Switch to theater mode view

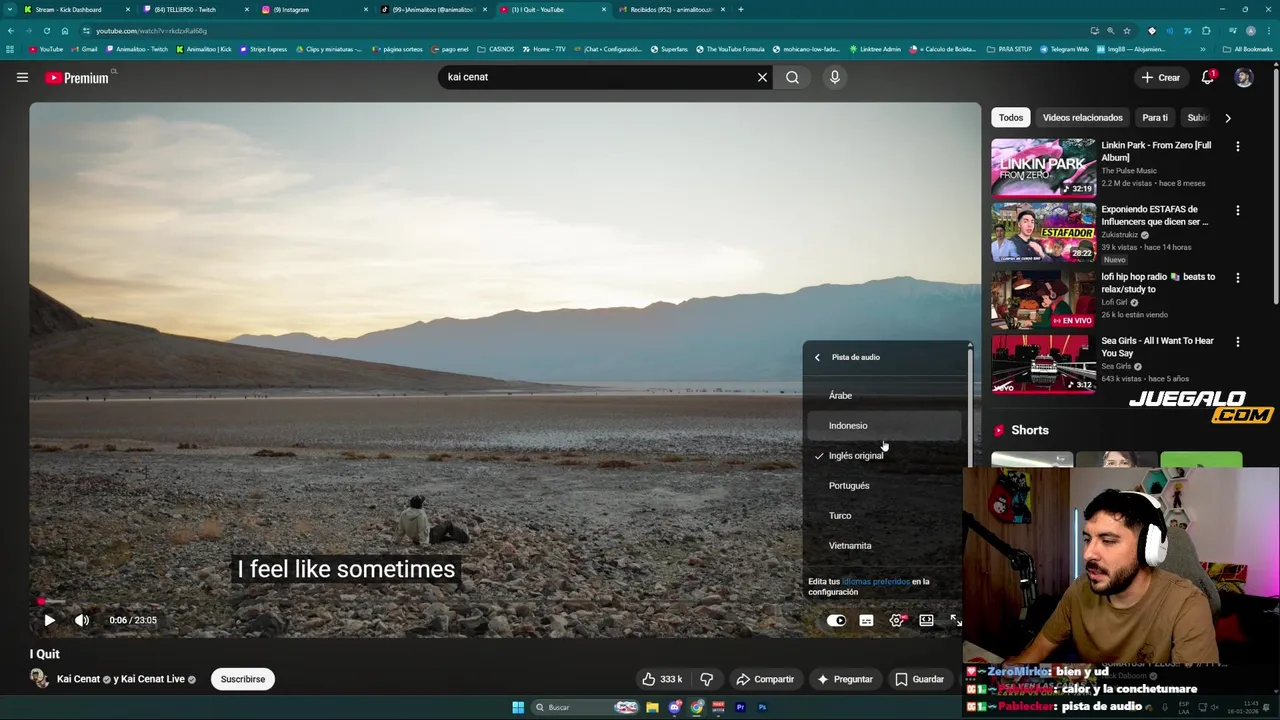(926, 621)
